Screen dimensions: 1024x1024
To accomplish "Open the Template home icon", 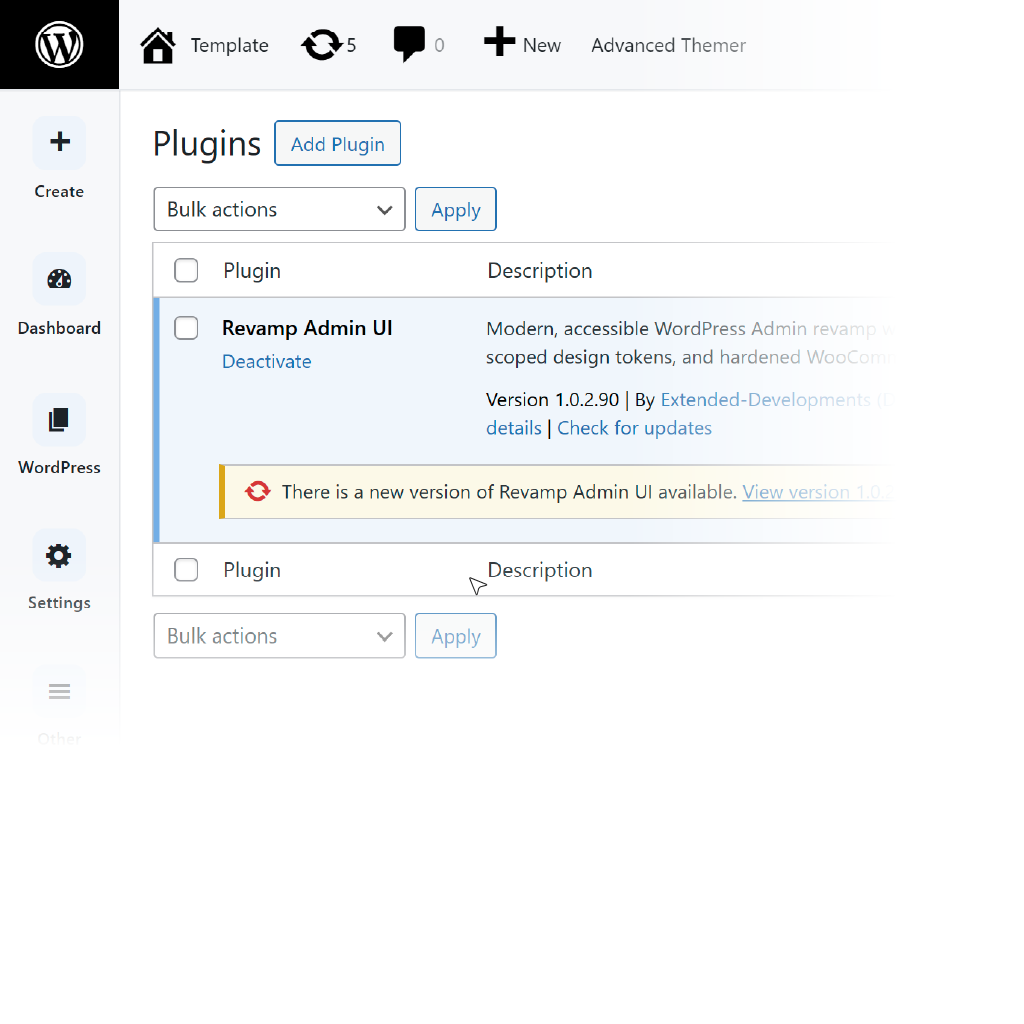I will (x=158, y=46).
